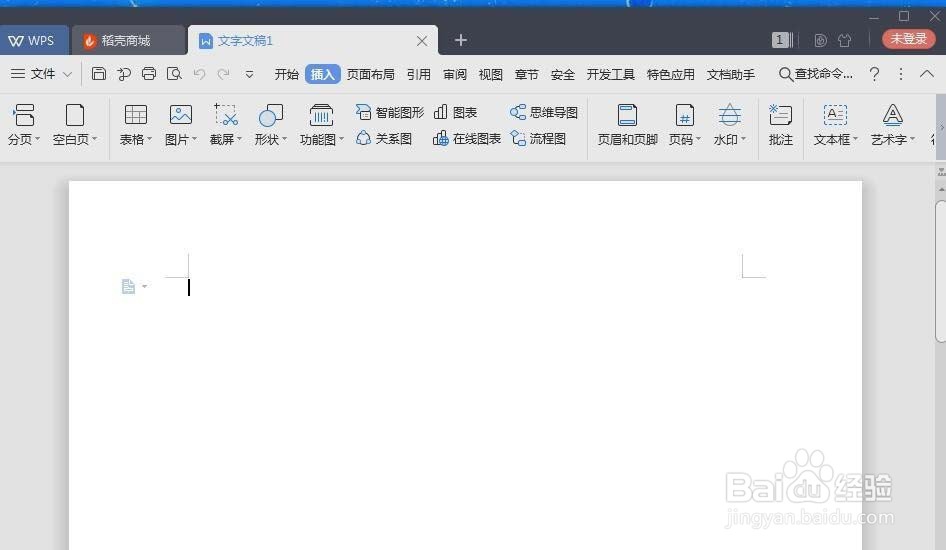The height and width of the screenshot is (550, 946).
Task: Open the more options dots menu
Action: coord(901,74)
